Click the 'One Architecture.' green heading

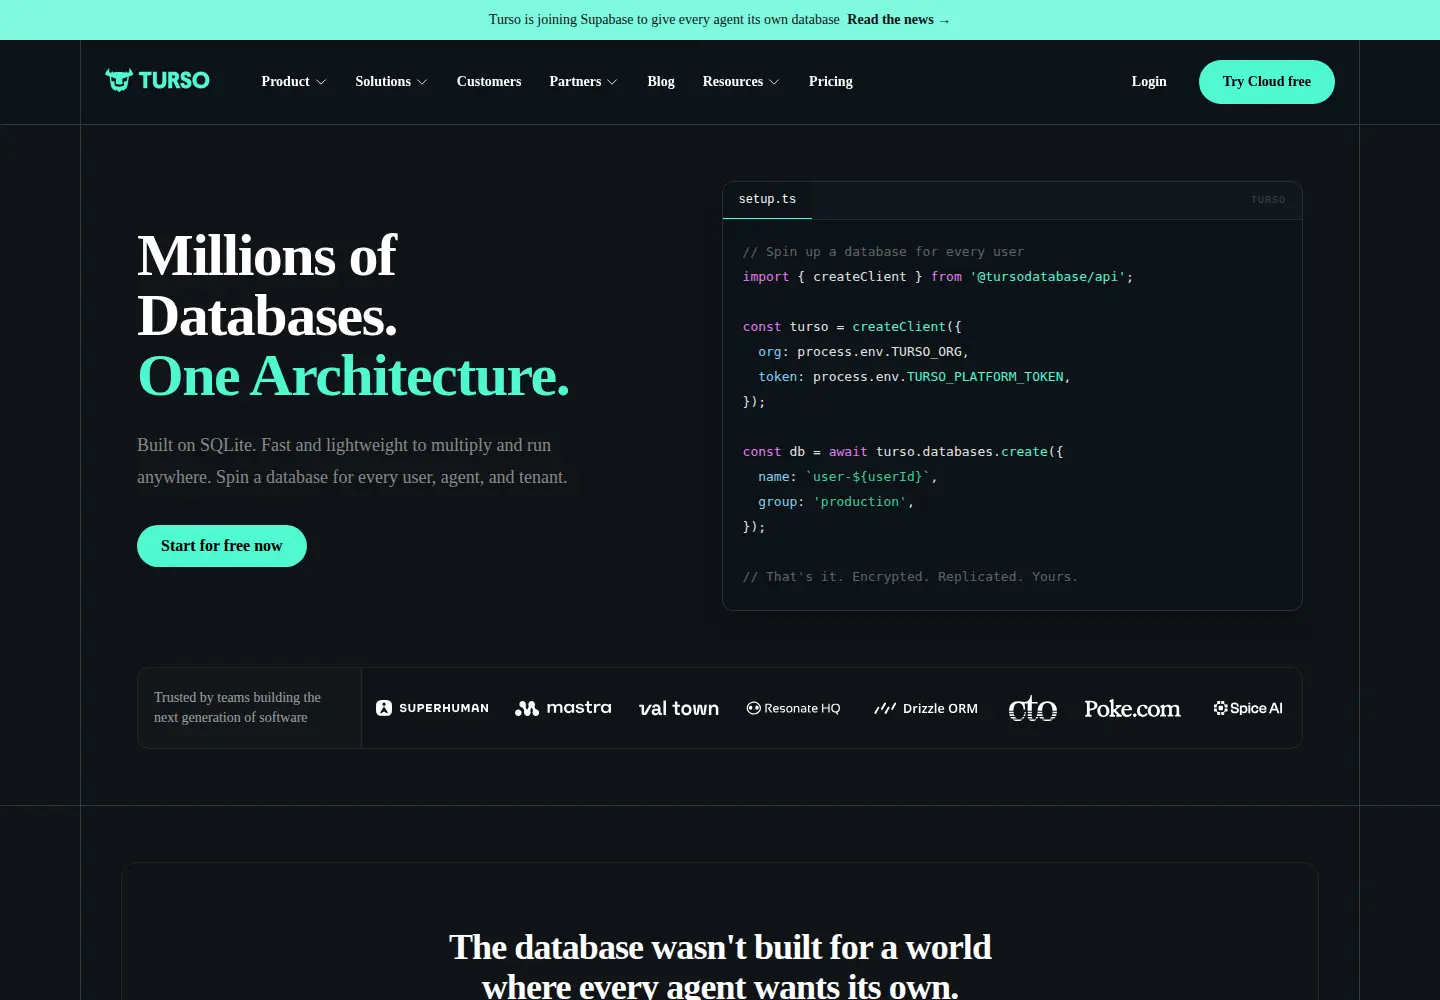(x=353, y=376)
